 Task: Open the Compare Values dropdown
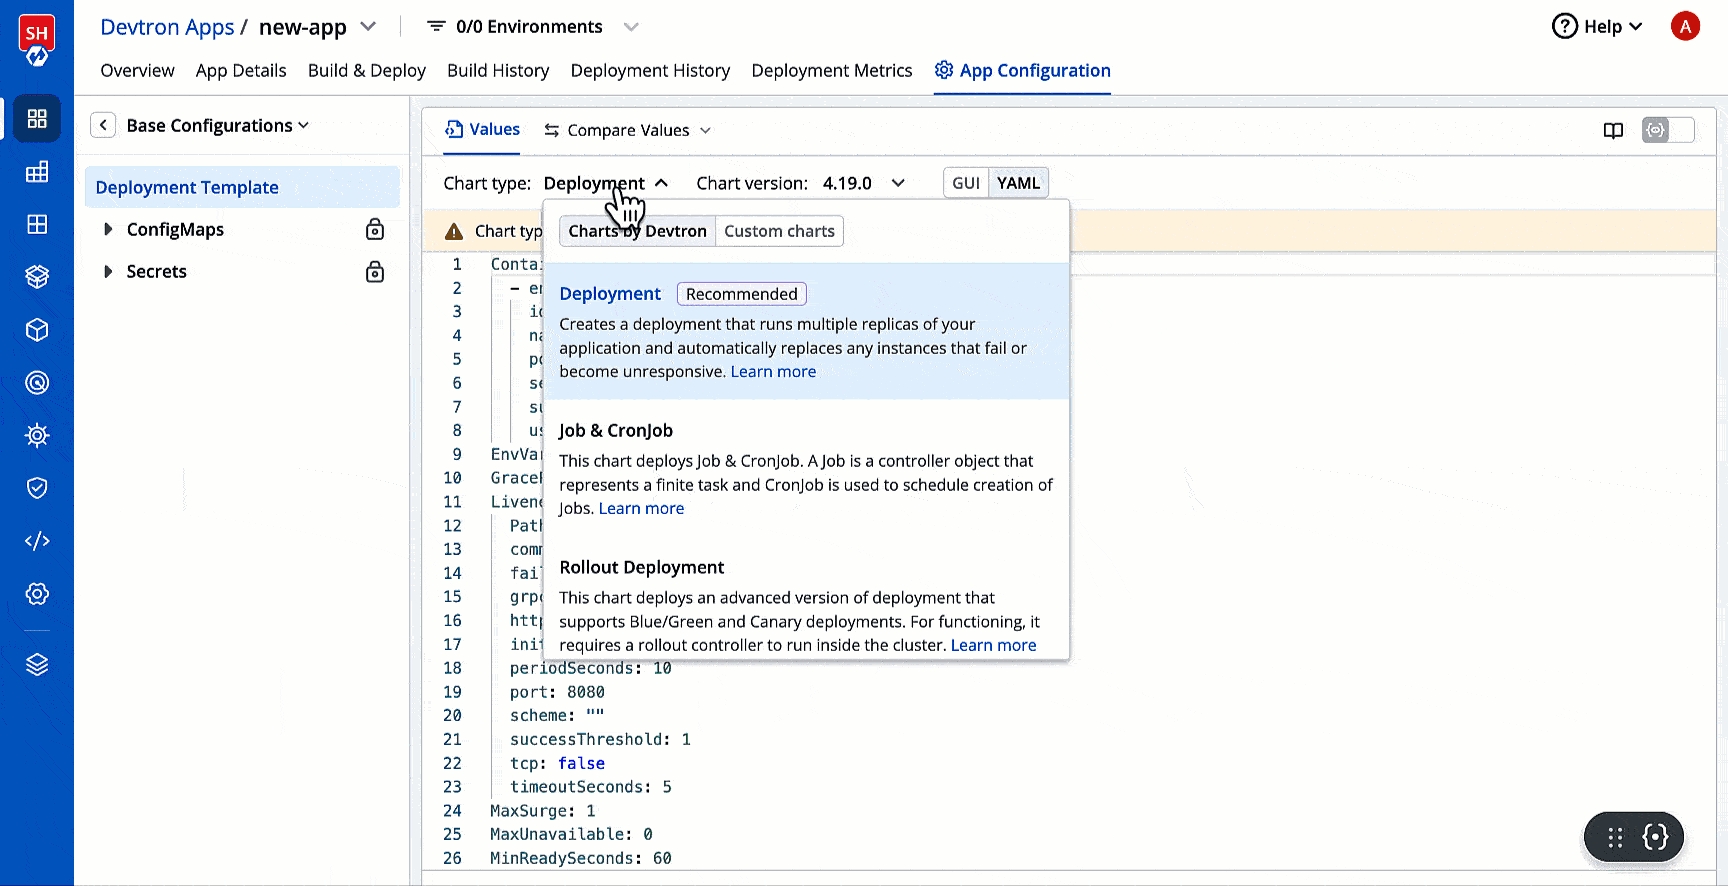(x=628, y=131)
